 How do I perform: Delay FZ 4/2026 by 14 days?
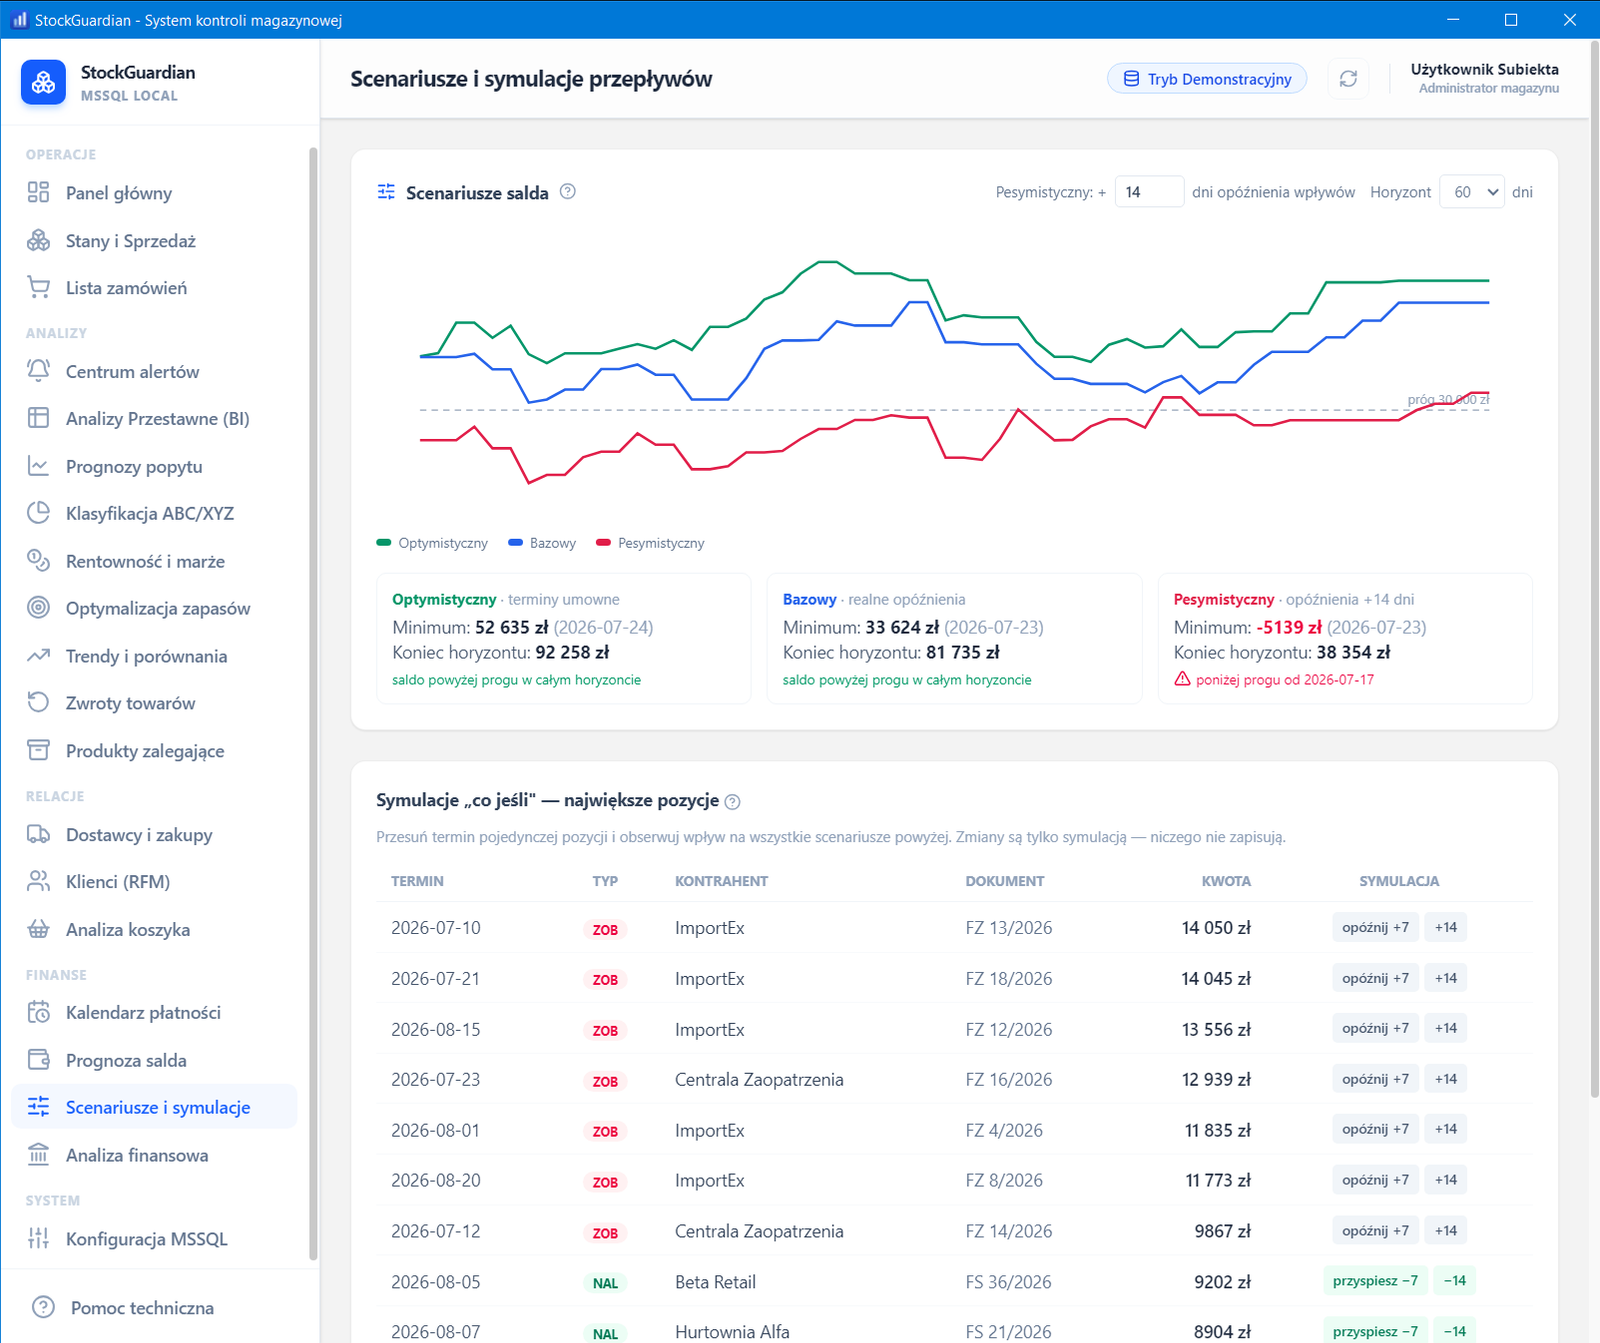click(1446, 1129)
